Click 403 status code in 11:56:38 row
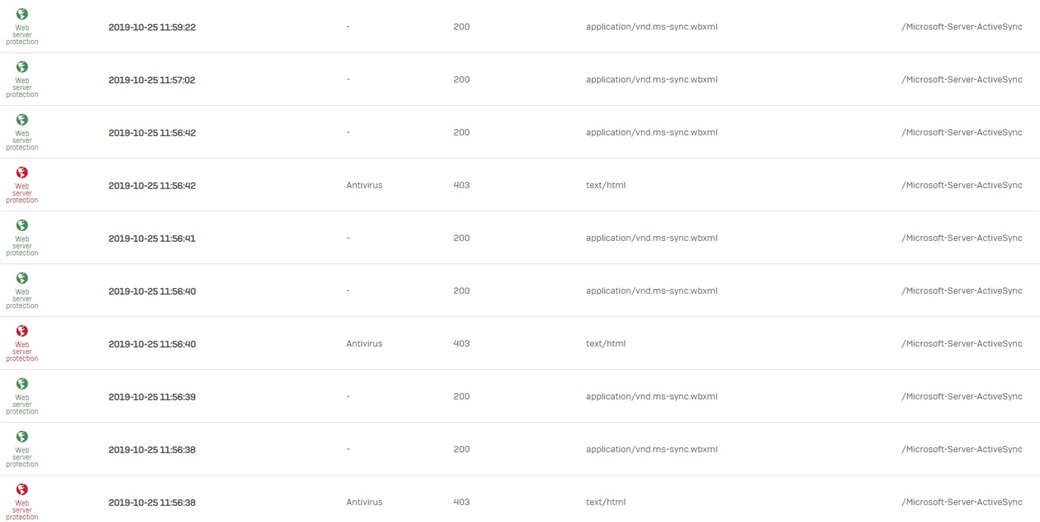Viewport: 1040px width, 522px height. [x=461, y=502]
